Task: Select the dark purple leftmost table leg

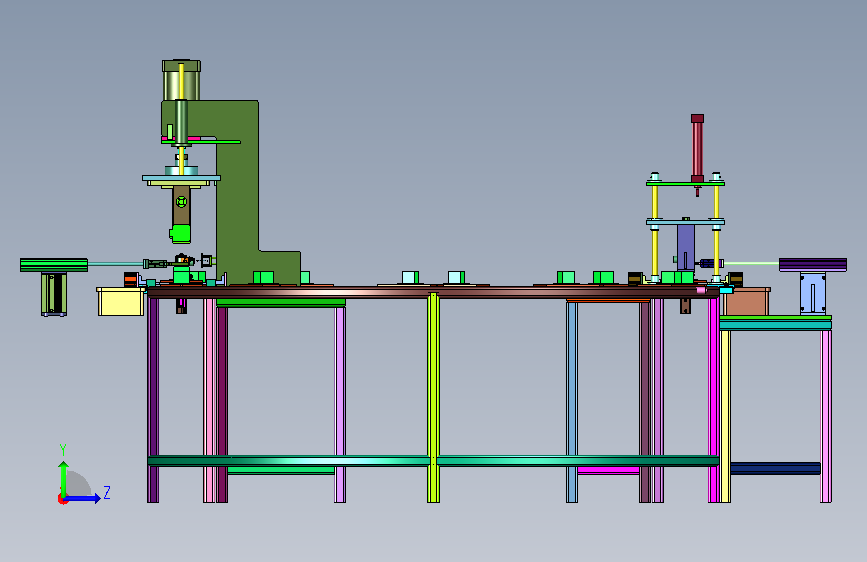Action: click(x=153, y=400)
